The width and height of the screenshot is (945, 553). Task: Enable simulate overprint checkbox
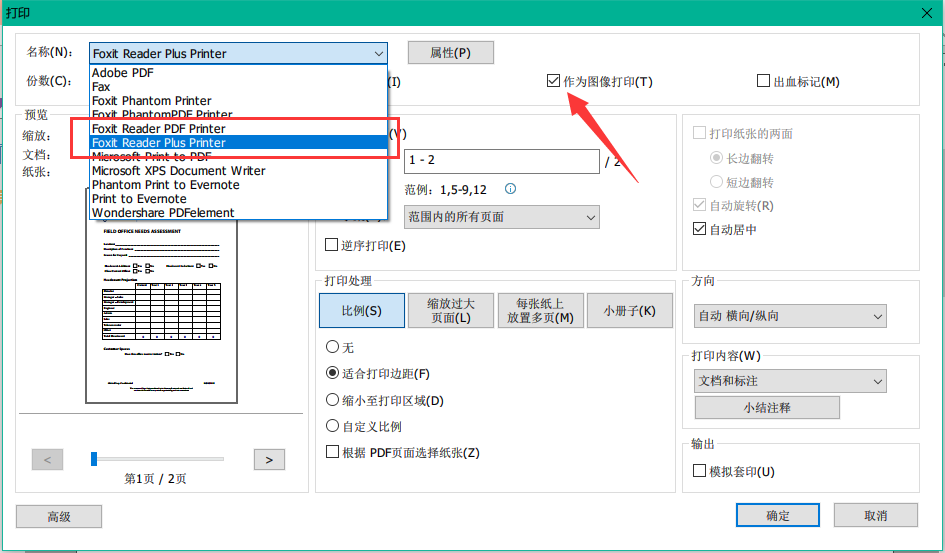pyautogui.click(x=699, y=470)
